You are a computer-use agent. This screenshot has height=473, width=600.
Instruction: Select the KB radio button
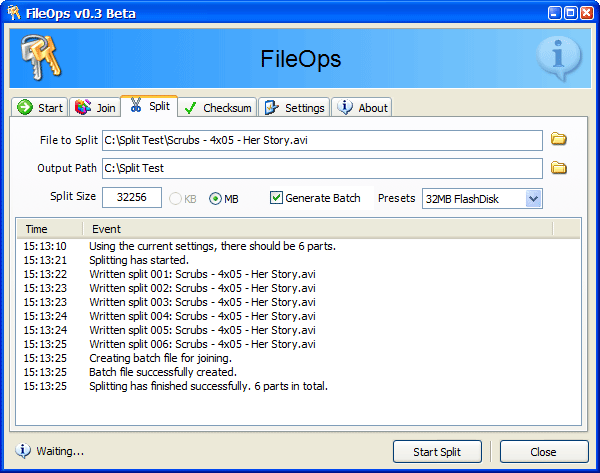[176, 199]
